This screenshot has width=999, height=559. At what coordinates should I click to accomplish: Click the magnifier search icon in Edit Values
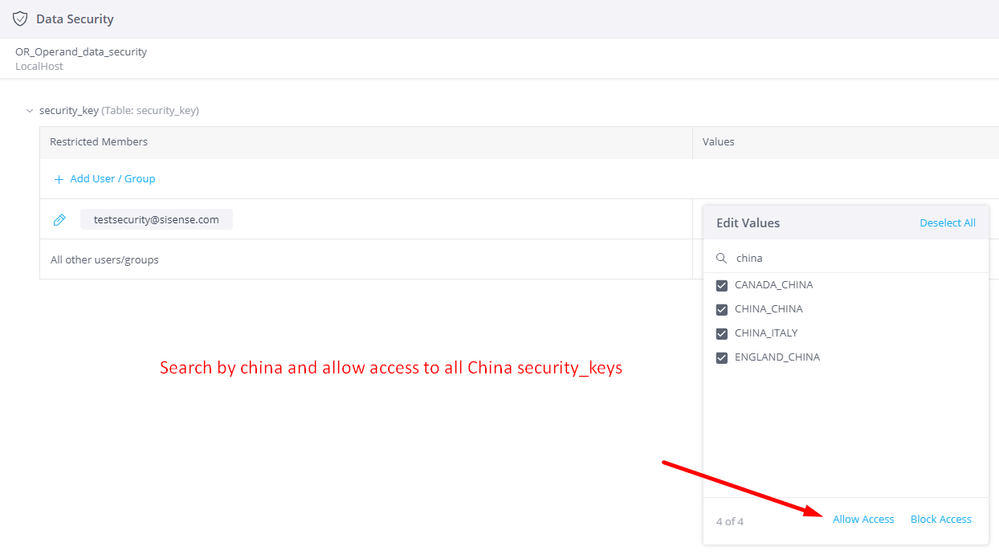722,258
